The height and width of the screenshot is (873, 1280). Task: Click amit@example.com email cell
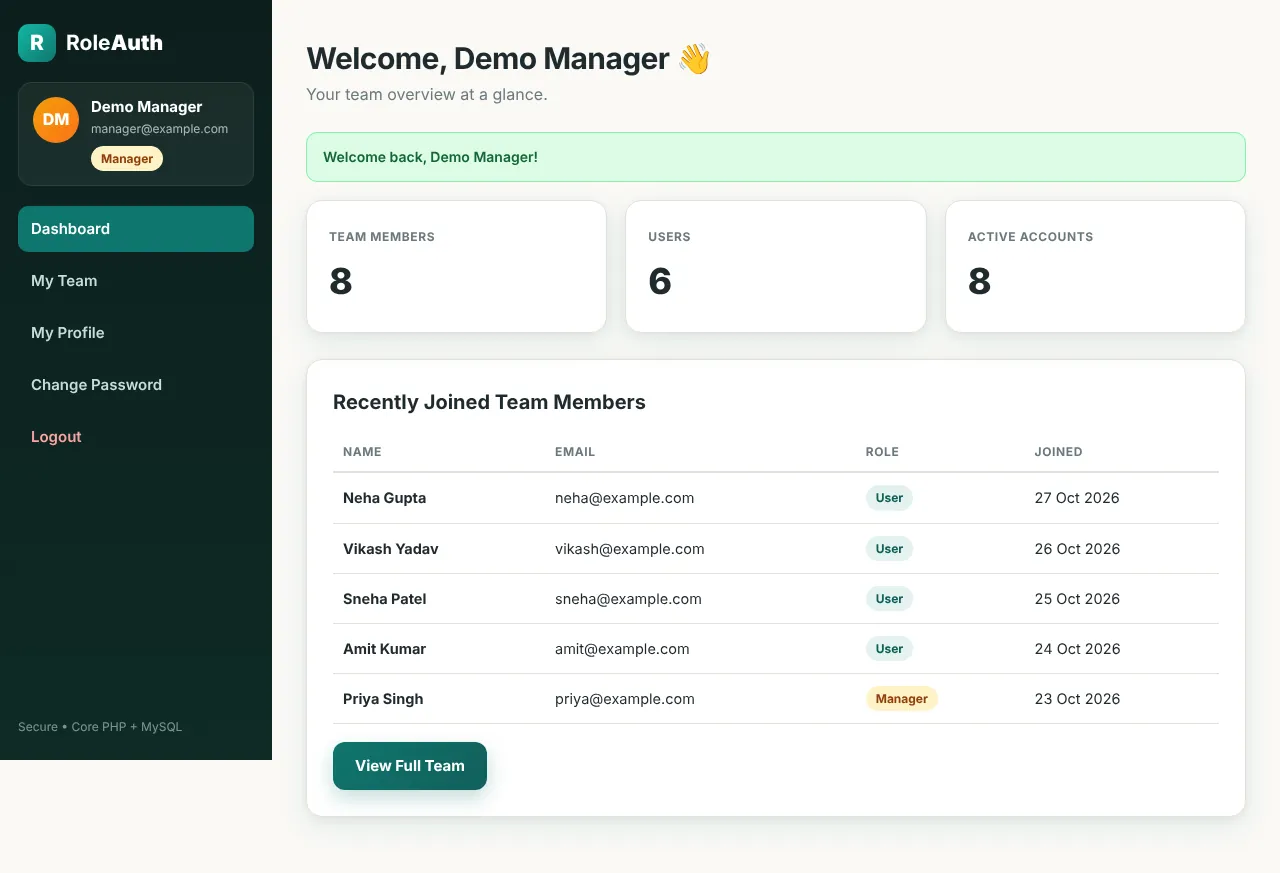622,649
